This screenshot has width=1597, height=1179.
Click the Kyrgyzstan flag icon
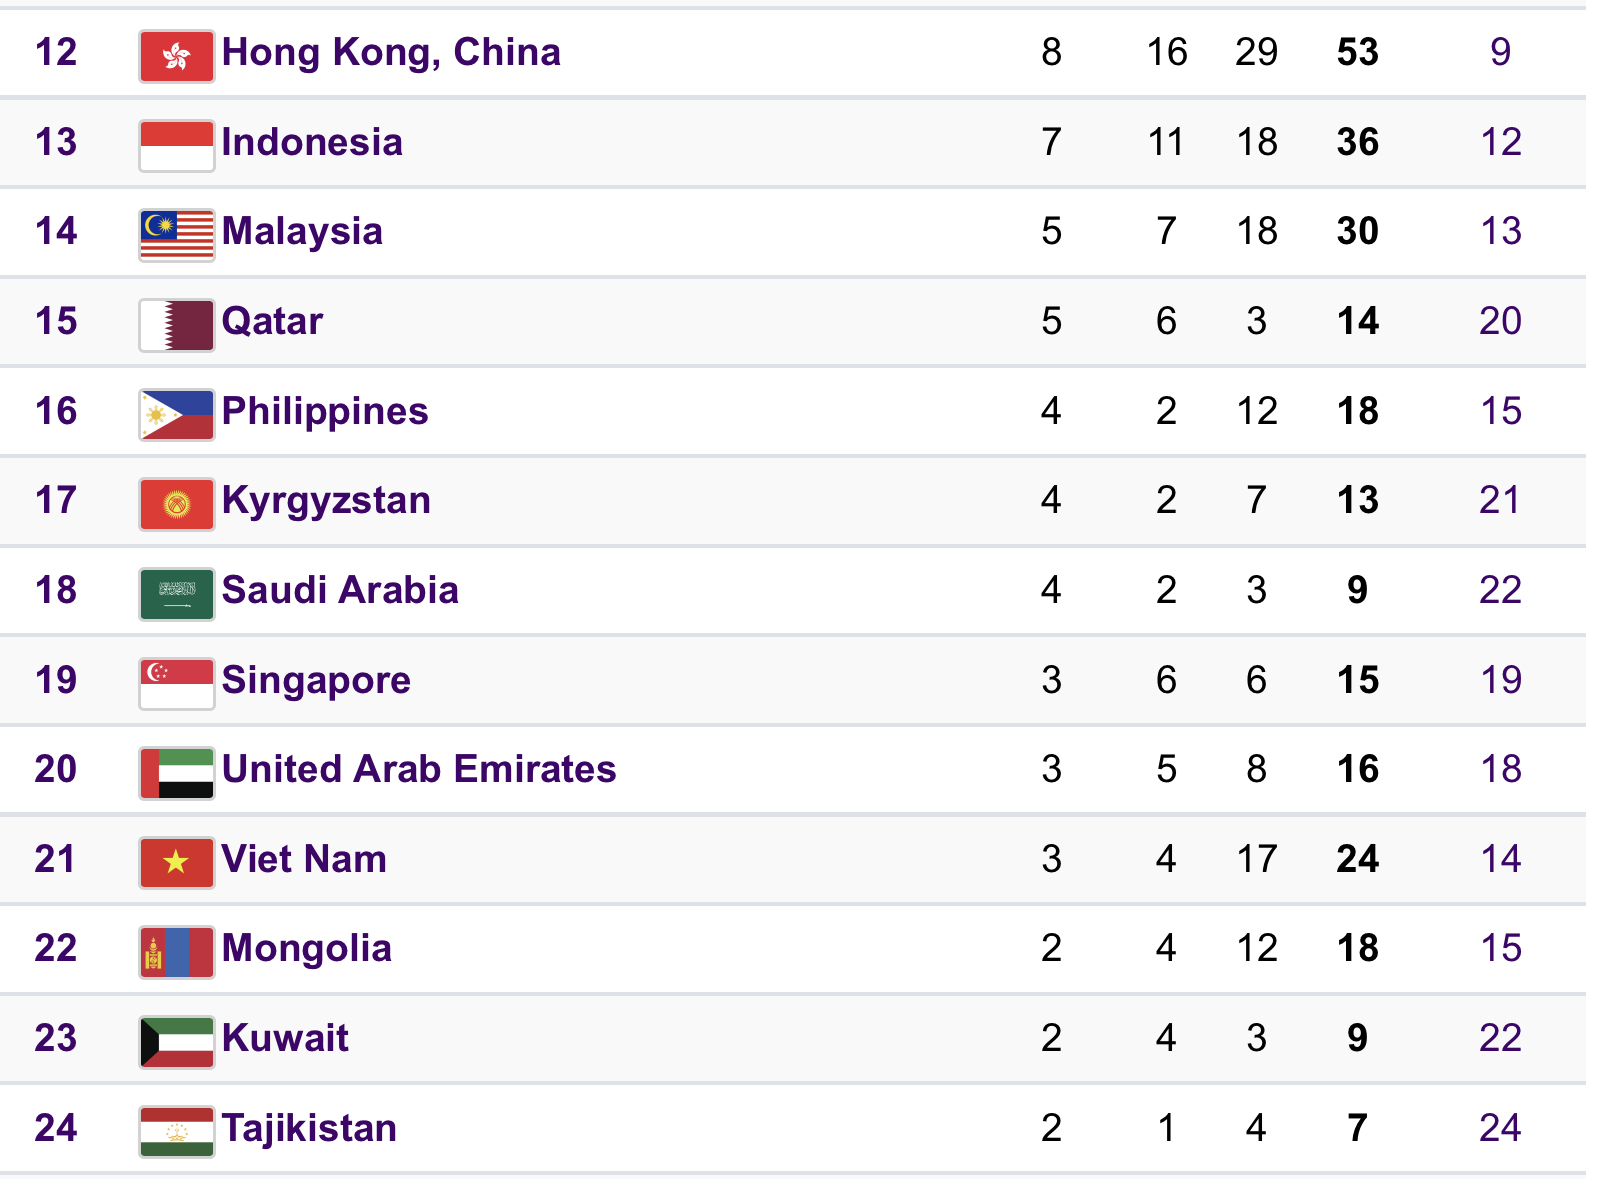(x=176, y=504)
